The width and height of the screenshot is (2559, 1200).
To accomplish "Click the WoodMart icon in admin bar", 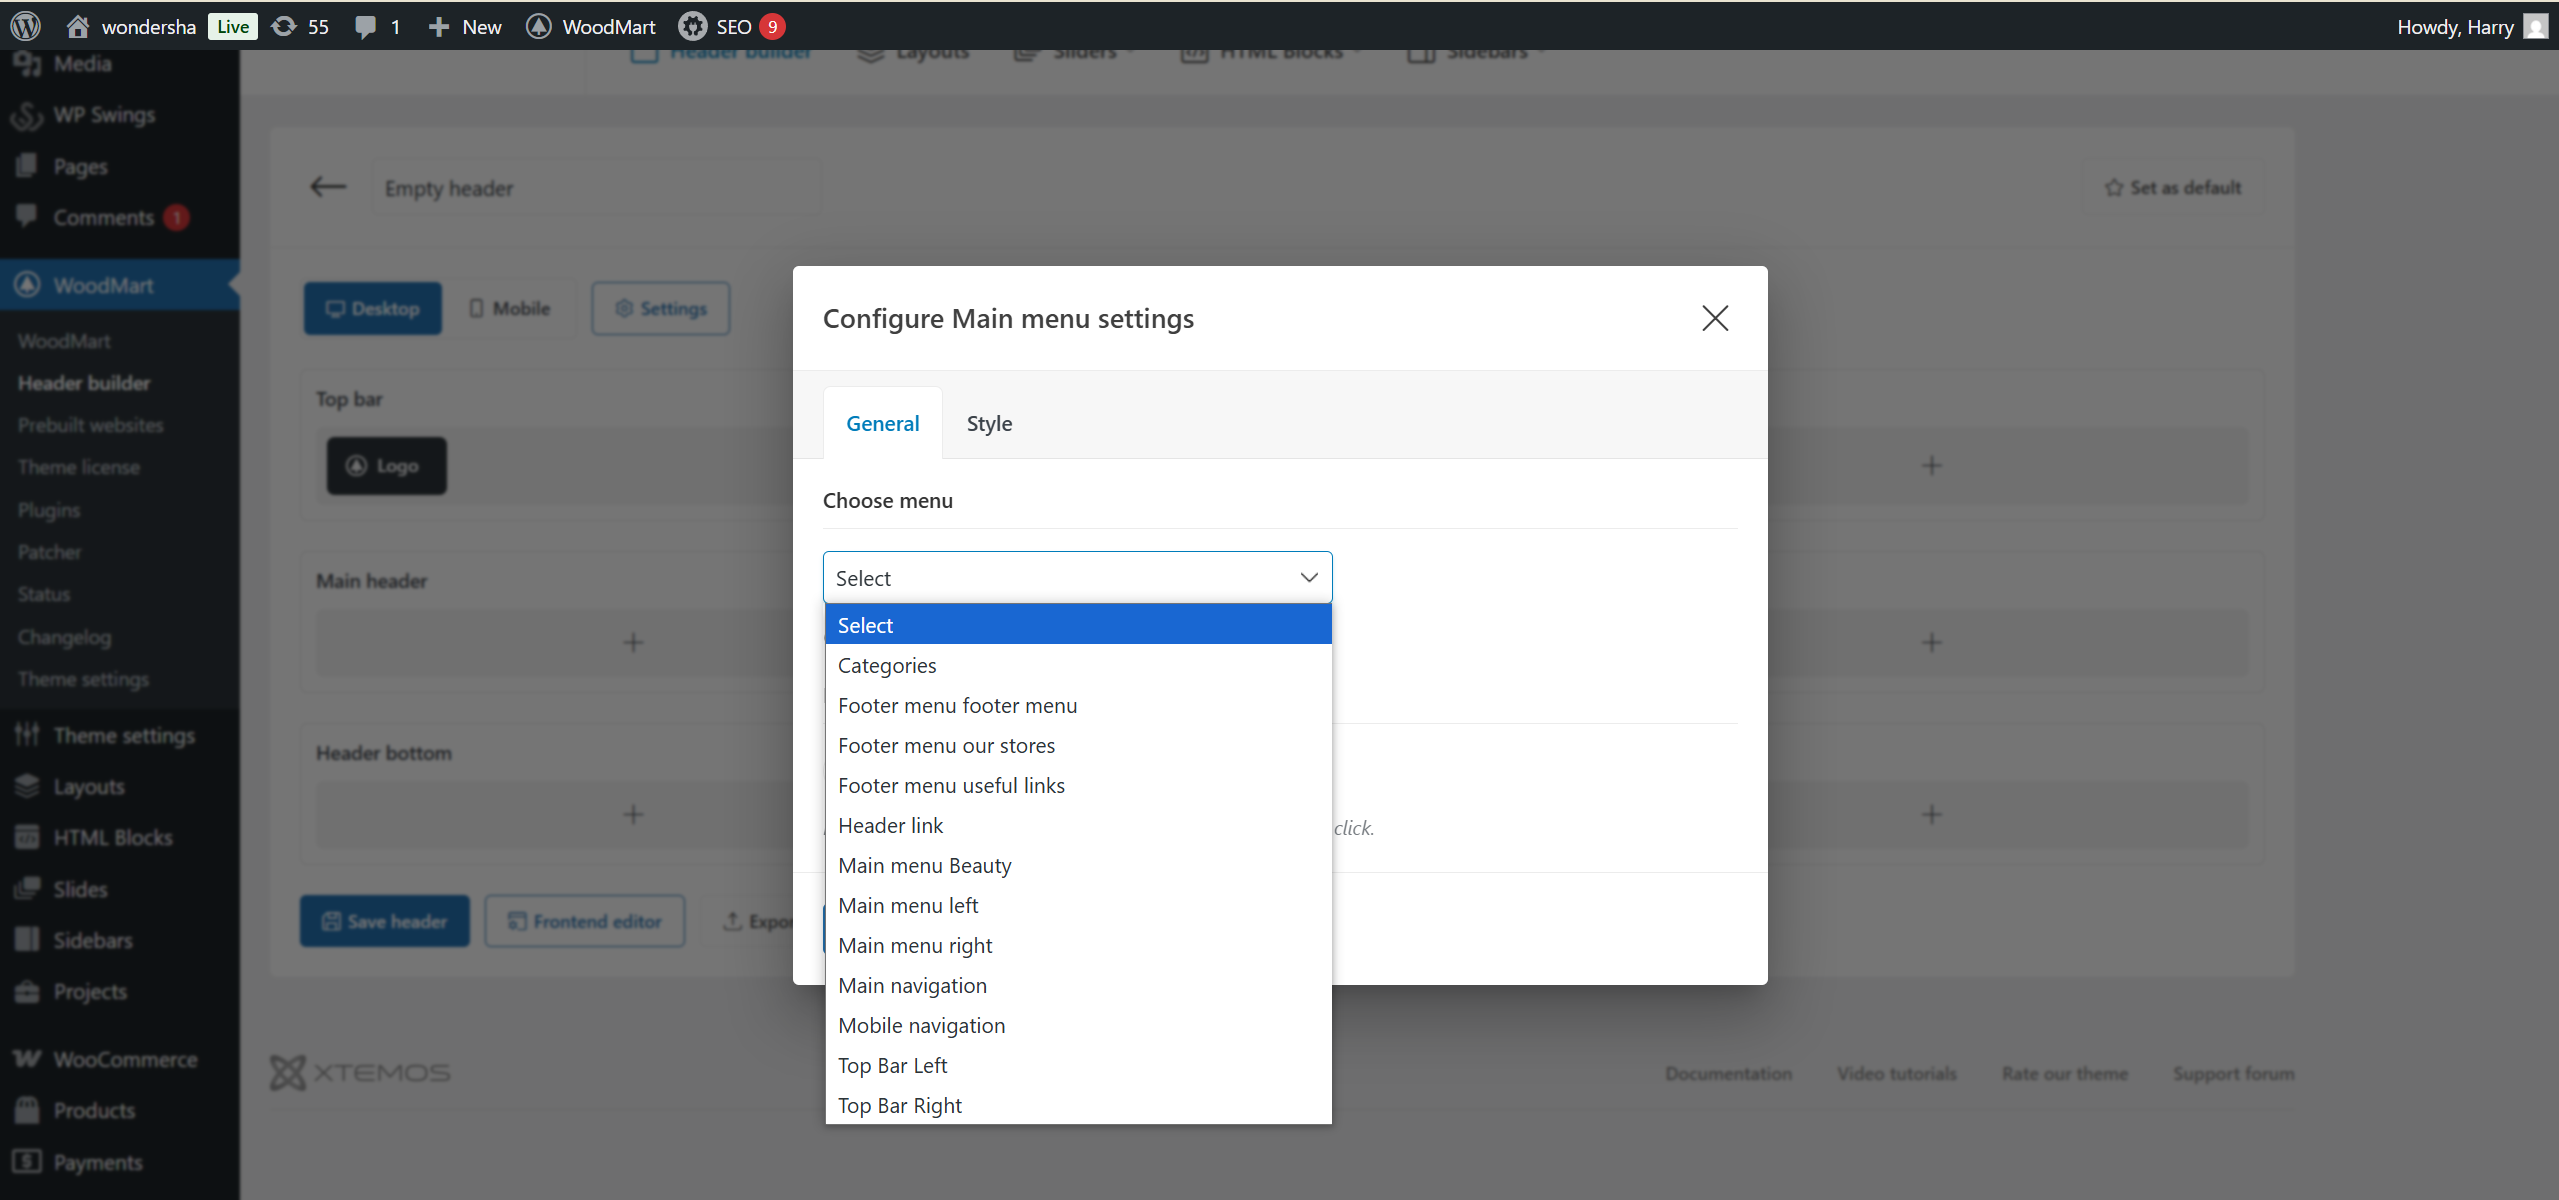I will (539, 26).
